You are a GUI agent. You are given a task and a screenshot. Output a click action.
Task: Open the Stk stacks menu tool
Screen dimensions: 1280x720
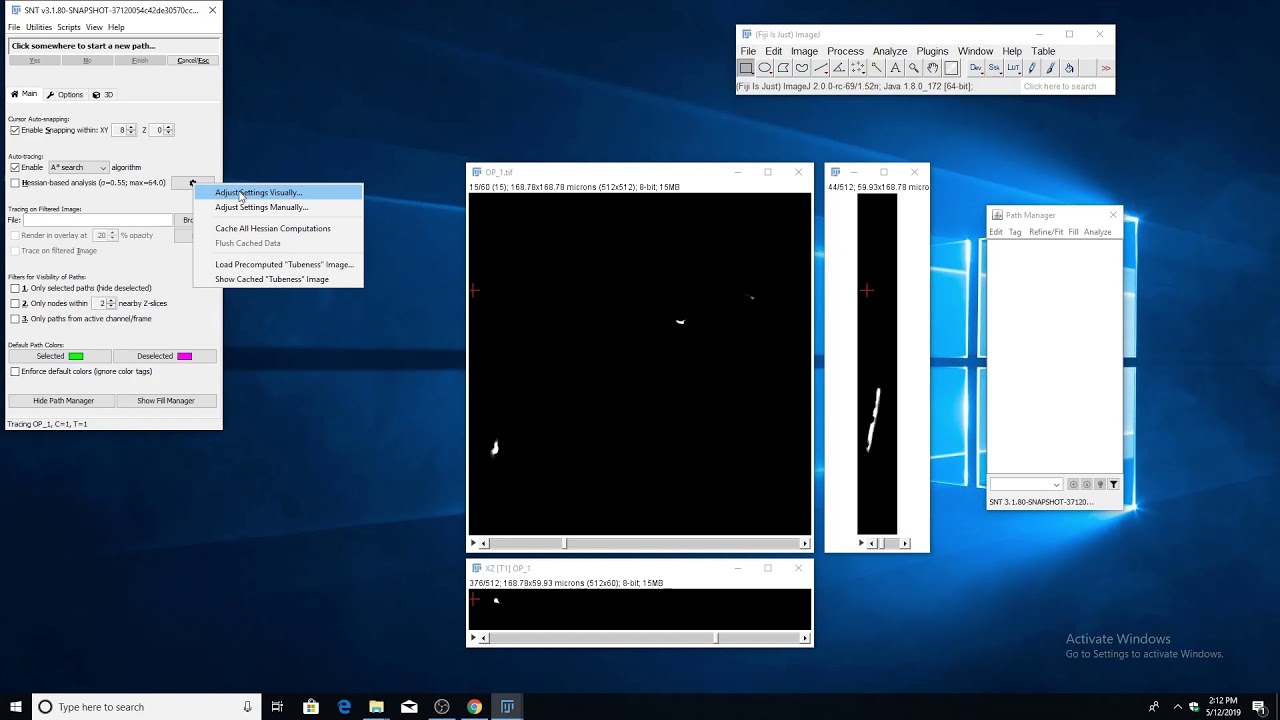tap(994, 68)
